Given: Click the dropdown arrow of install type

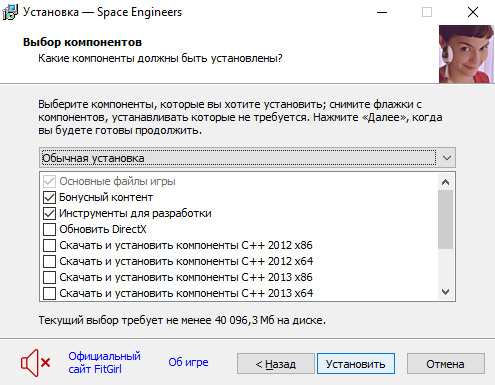Looking at the screenshot, I should coord(447,158).
